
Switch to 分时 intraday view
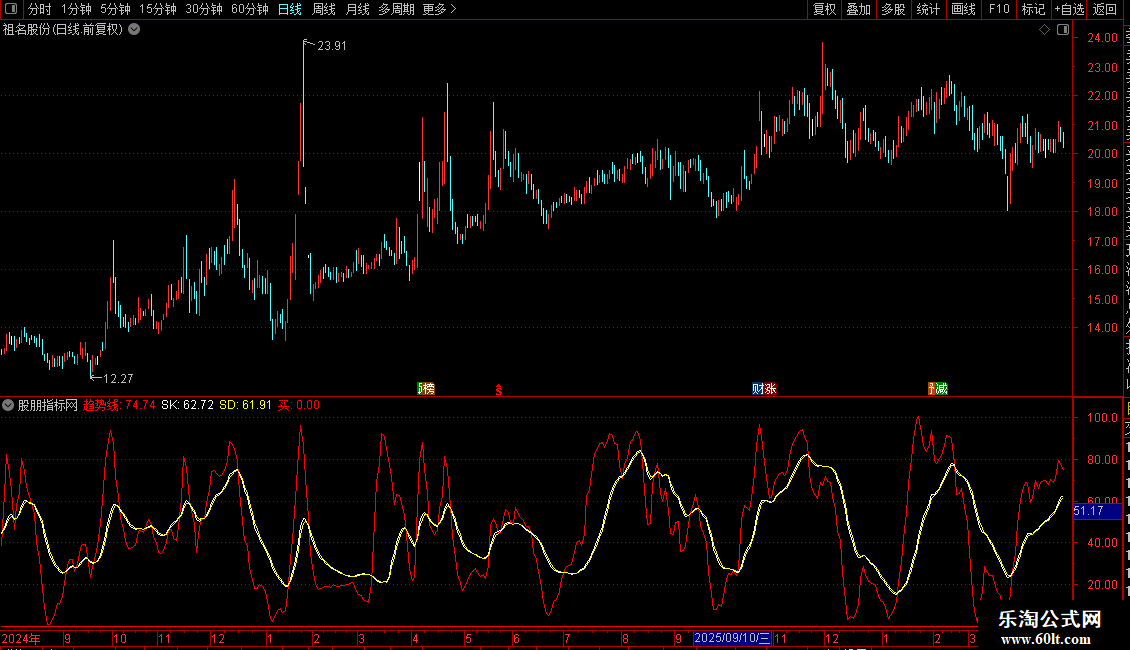(40, 9)
